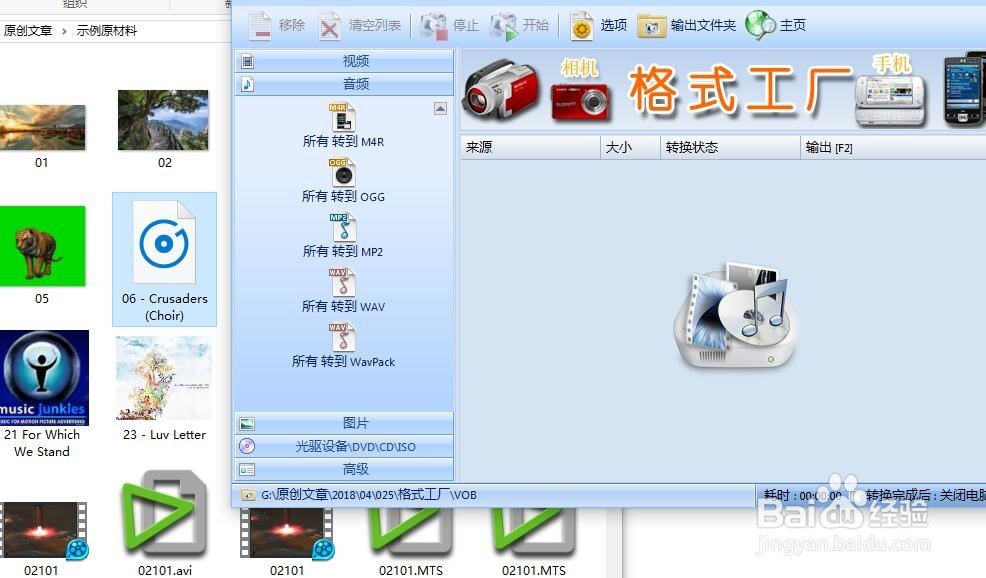Image resolution: width=986 pixels, height=578 pixels.
Task: Open the Output Folder (输出文件夹) icon
Action: (x=651, y=26)
